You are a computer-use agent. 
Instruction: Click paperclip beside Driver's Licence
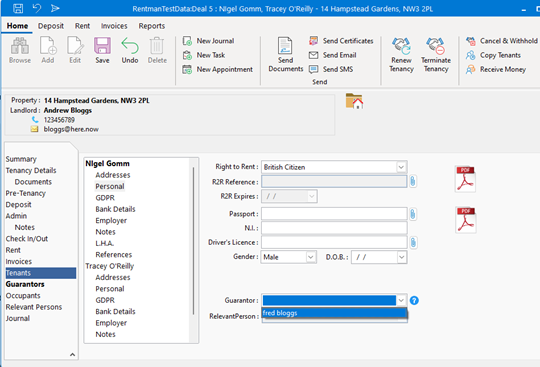[x=413, y=242]
